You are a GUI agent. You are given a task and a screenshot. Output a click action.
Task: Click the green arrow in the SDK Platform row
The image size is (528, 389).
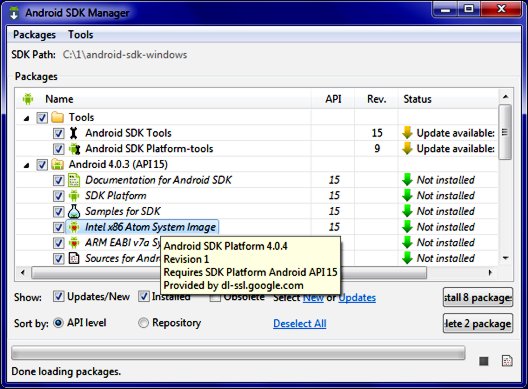[407, 195]
